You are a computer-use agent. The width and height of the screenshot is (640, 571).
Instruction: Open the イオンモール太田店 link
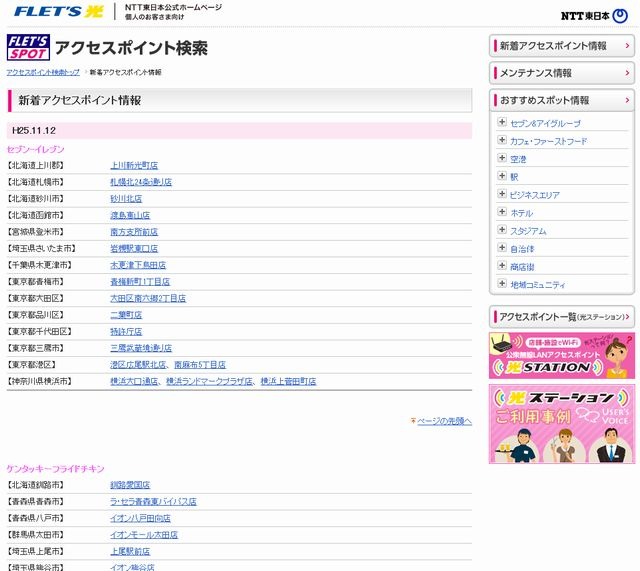pyautogui.click(x=144, y=535)
